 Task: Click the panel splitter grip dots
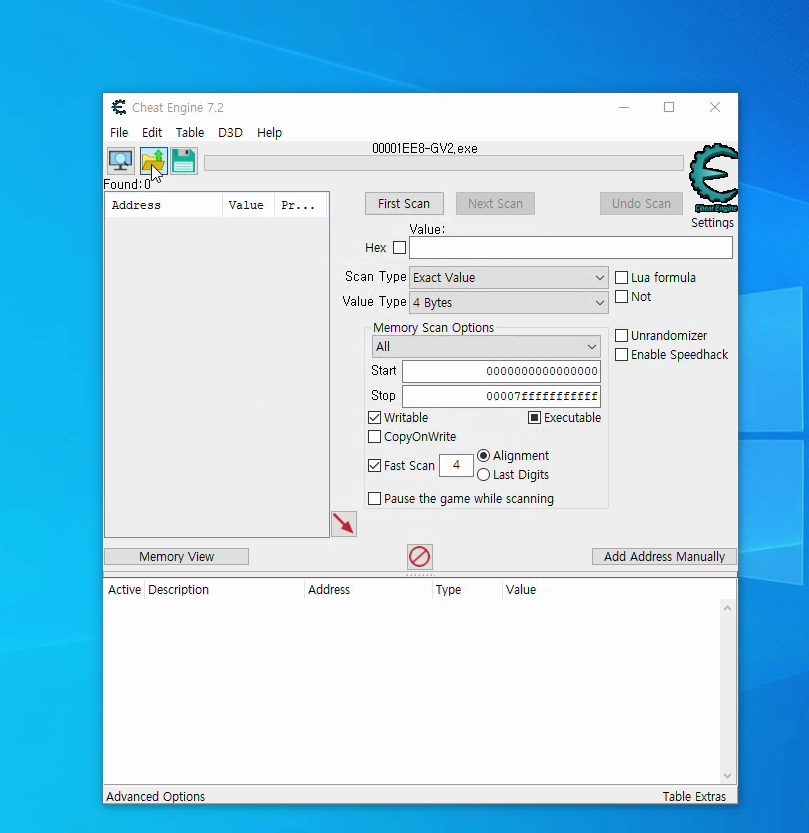pyautogui.click(x=420, y=574)
